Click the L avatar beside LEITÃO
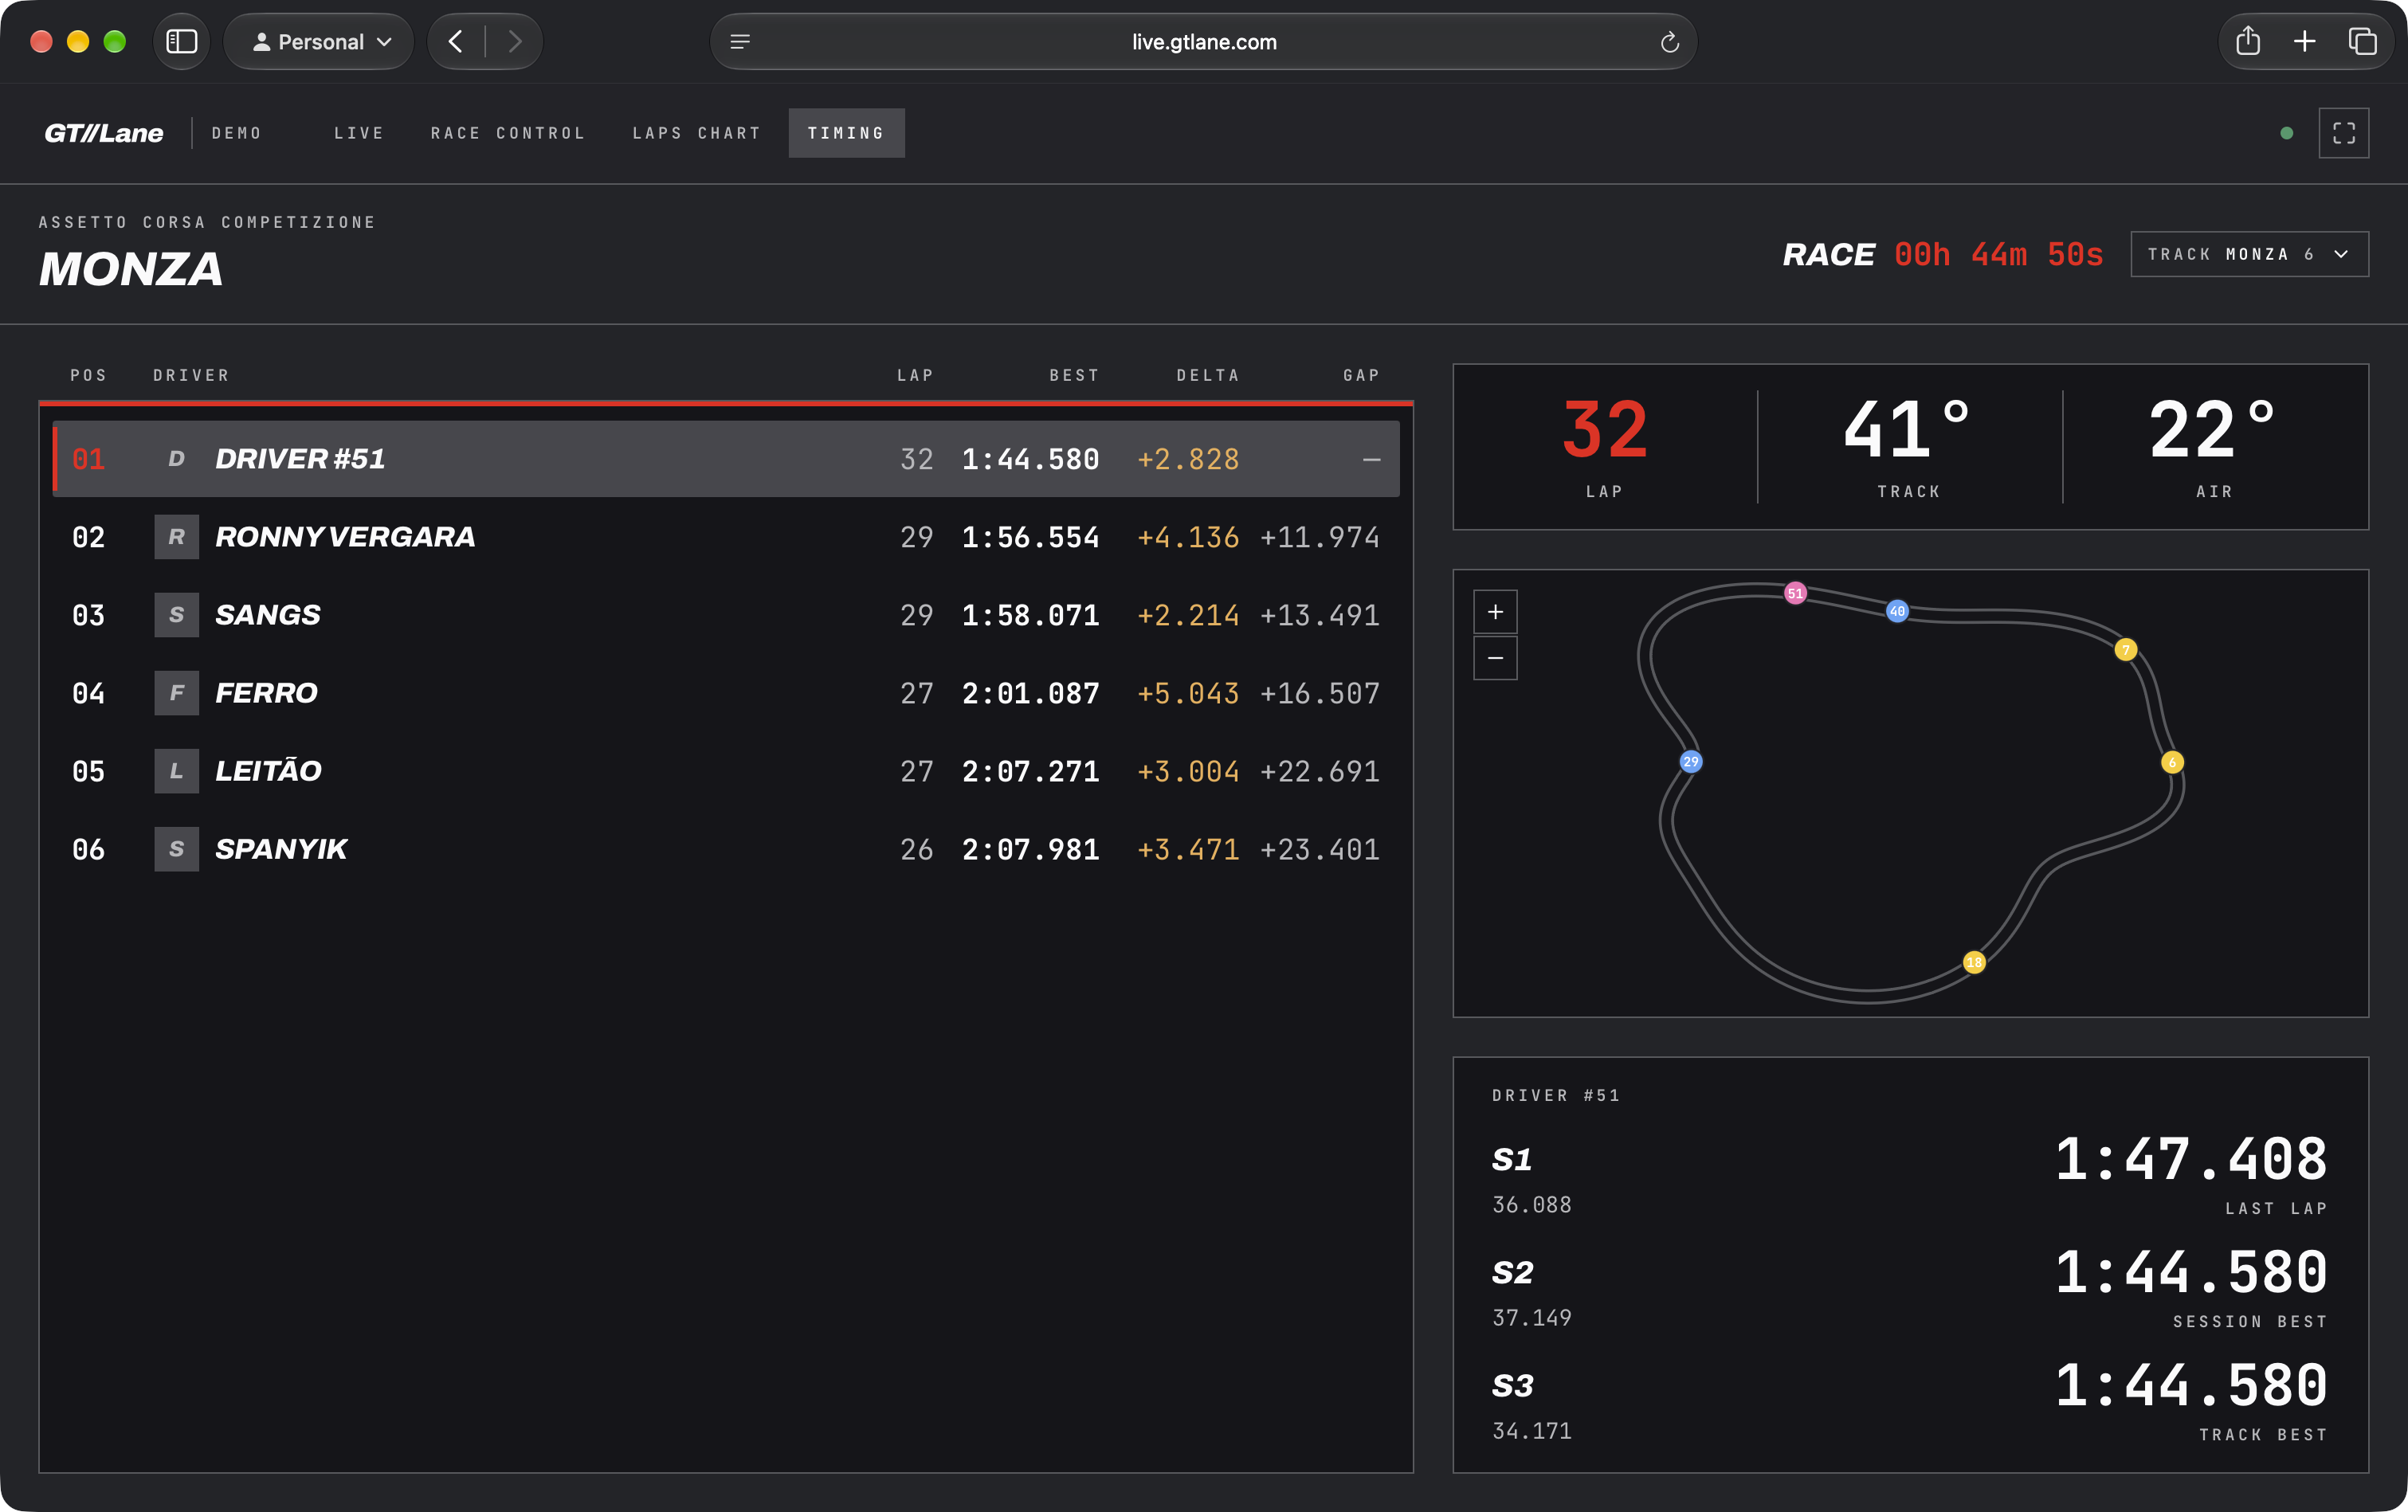Image resolution: width=2408 pixels, height=1512 pixels. click(177, 771)
